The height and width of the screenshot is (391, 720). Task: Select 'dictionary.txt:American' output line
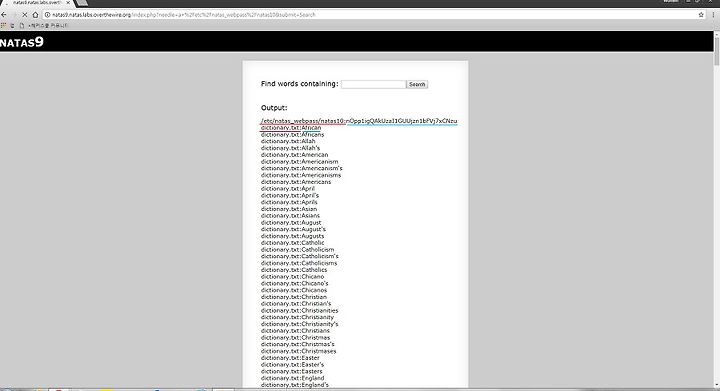pyautogui.click(x=294, y=155)
